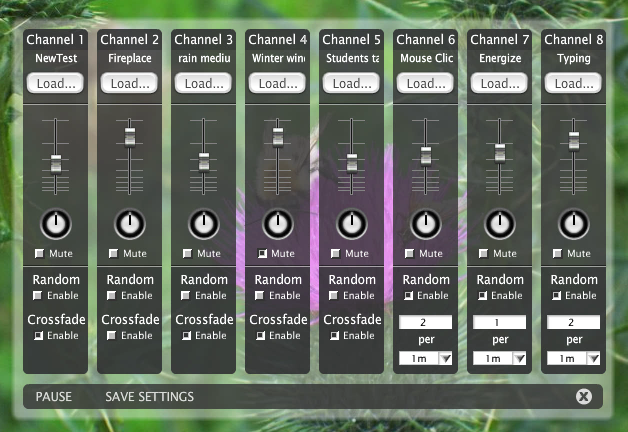The width and height of the screenshot is (628, 432).
Task: Disable Random for Channel 7
Action: coord(482,295)
